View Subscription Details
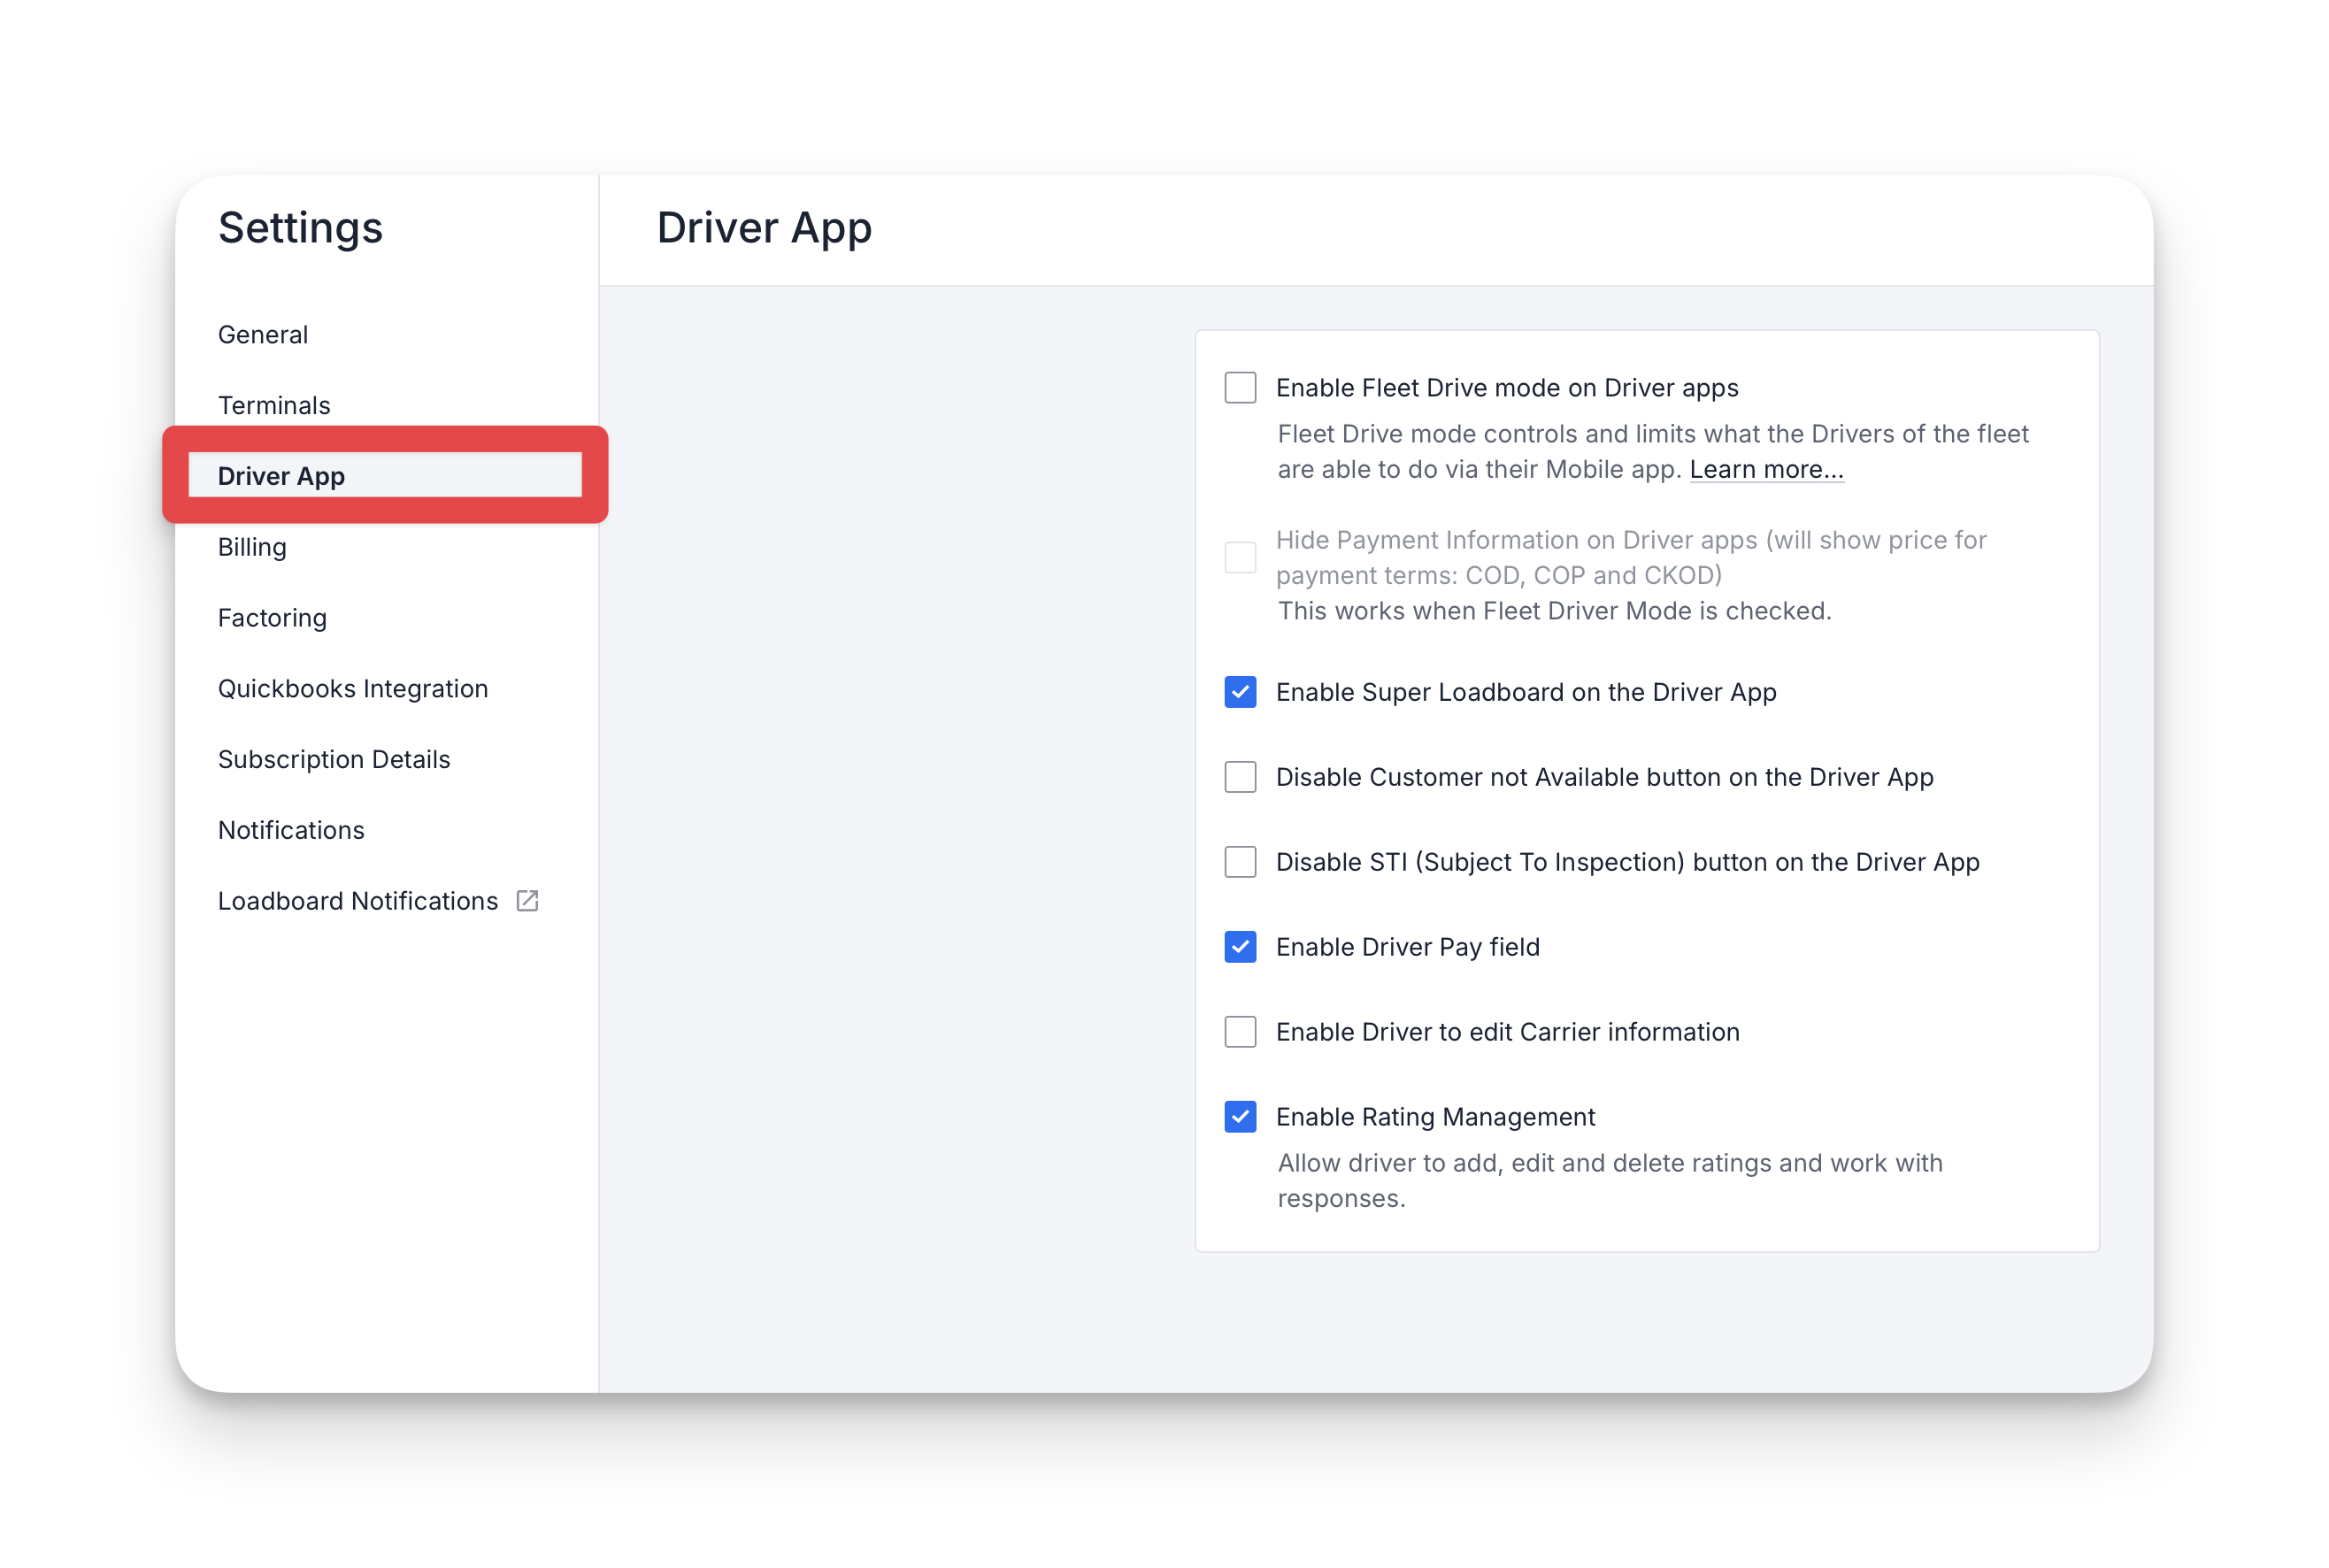 tap(334, 759)
